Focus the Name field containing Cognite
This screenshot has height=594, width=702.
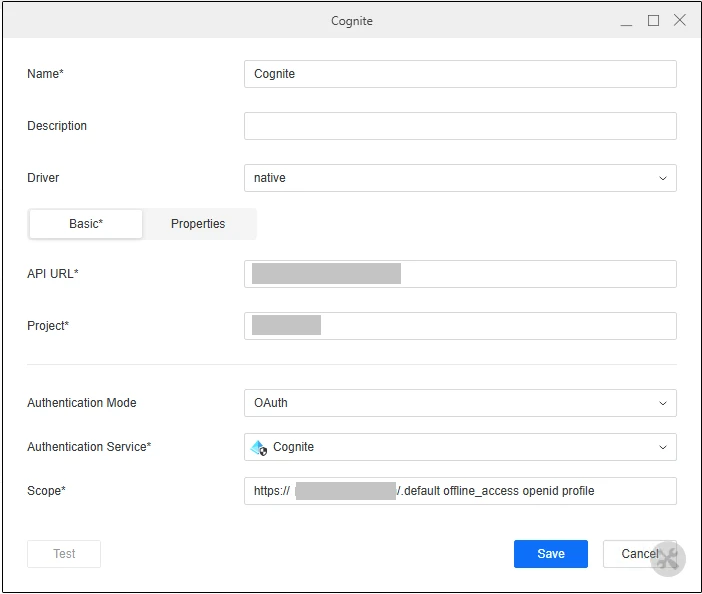pos(460,74)
